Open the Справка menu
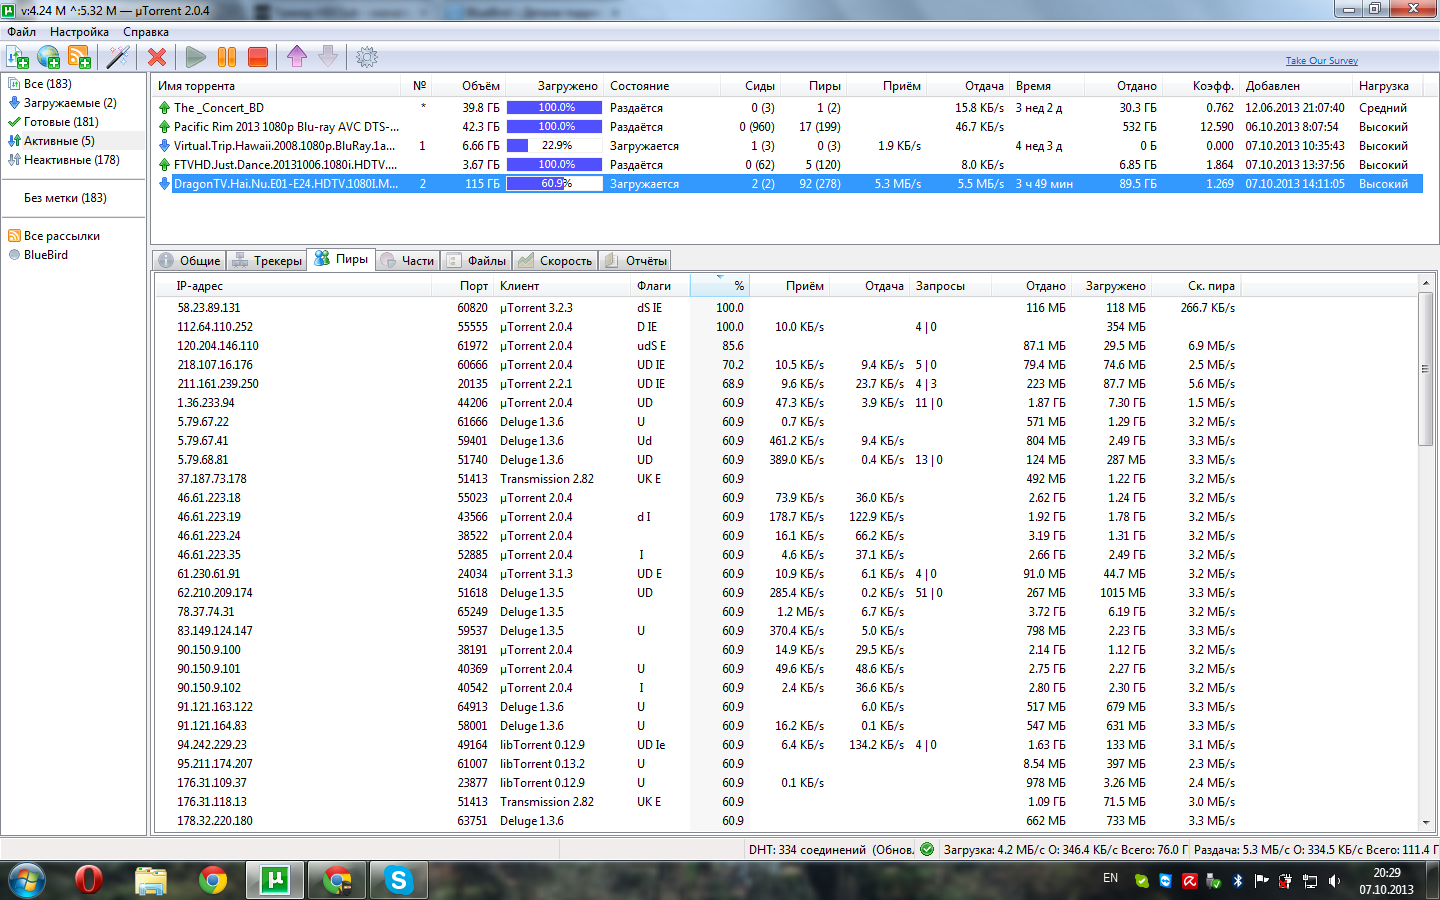This screenshot has width=1440, height=900. click(146, 32)
